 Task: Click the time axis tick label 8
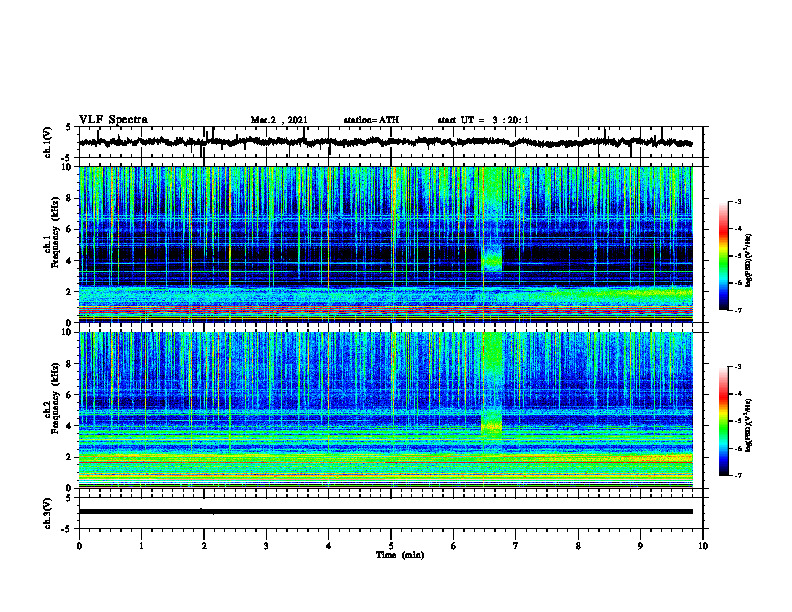[x=578, y=546]
